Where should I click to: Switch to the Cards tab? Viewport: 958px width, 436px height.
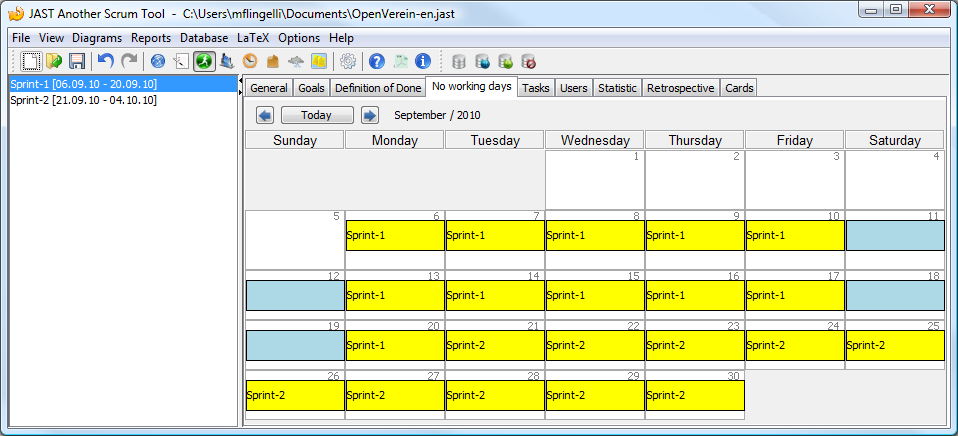tap(739, 88)
